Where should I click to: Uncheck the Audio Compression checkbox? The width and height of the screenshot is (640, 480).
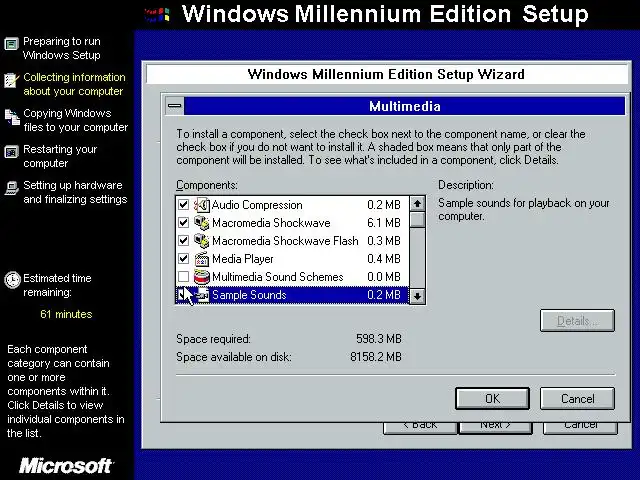point(183,204)
